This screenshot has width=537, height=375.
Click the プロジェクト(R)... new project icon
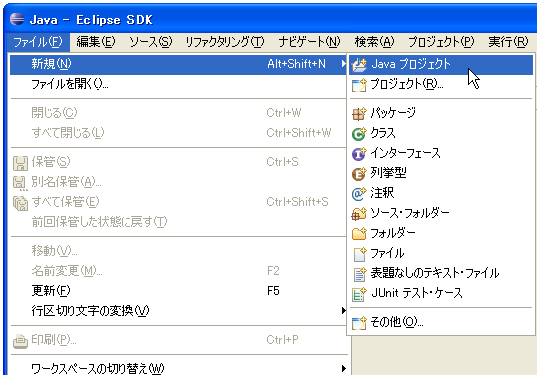(359, 85)
